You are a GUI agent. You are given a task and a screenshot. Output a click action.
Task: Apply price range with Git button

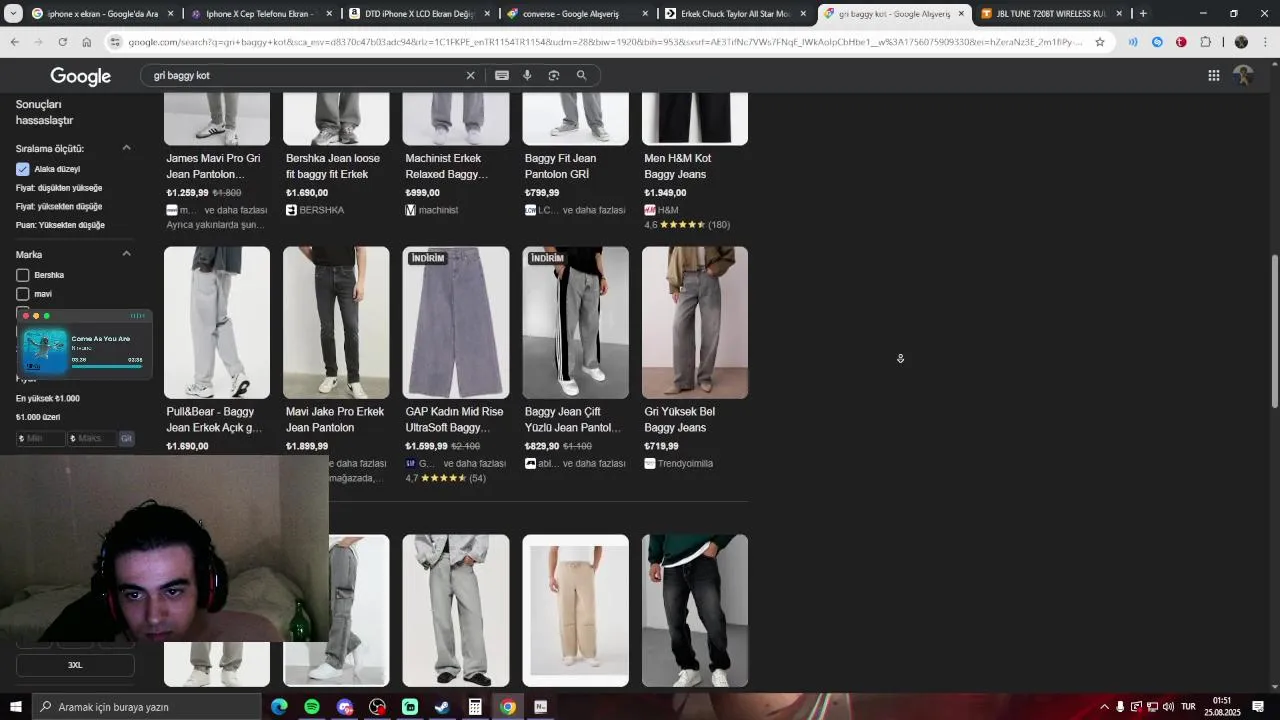(126, 438)
